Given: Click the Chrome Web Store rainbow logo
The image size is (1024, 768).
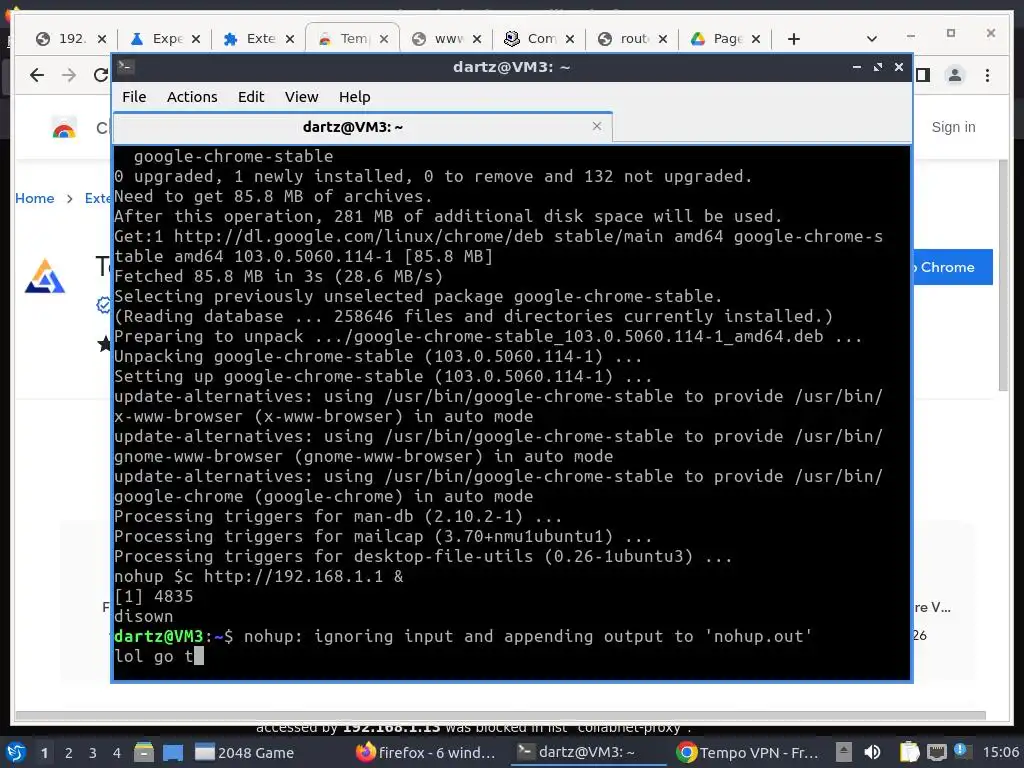Looking at the screenshot, I should coord(64,128).
